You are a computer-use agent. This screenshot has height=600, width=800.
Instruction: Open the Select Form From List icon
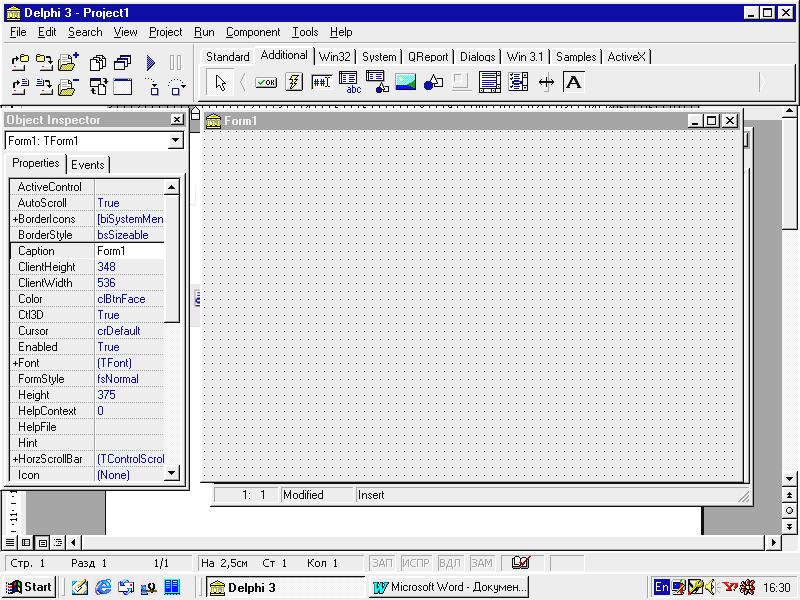[122, 63]
